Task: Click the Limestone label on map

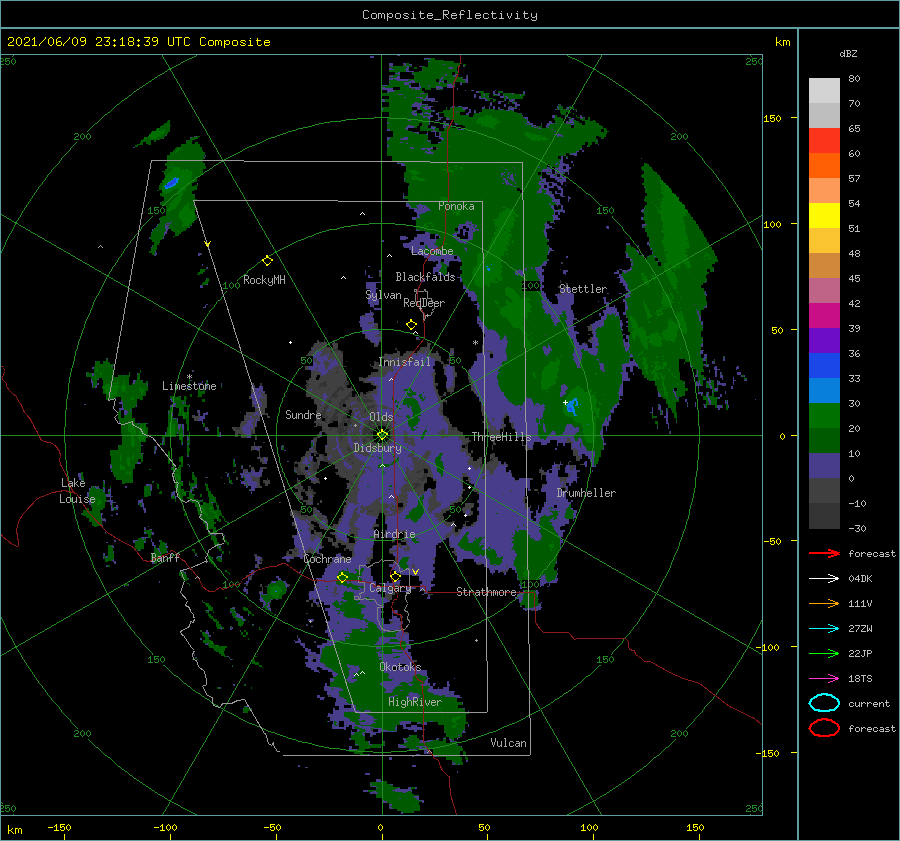Action: point(189,386)
